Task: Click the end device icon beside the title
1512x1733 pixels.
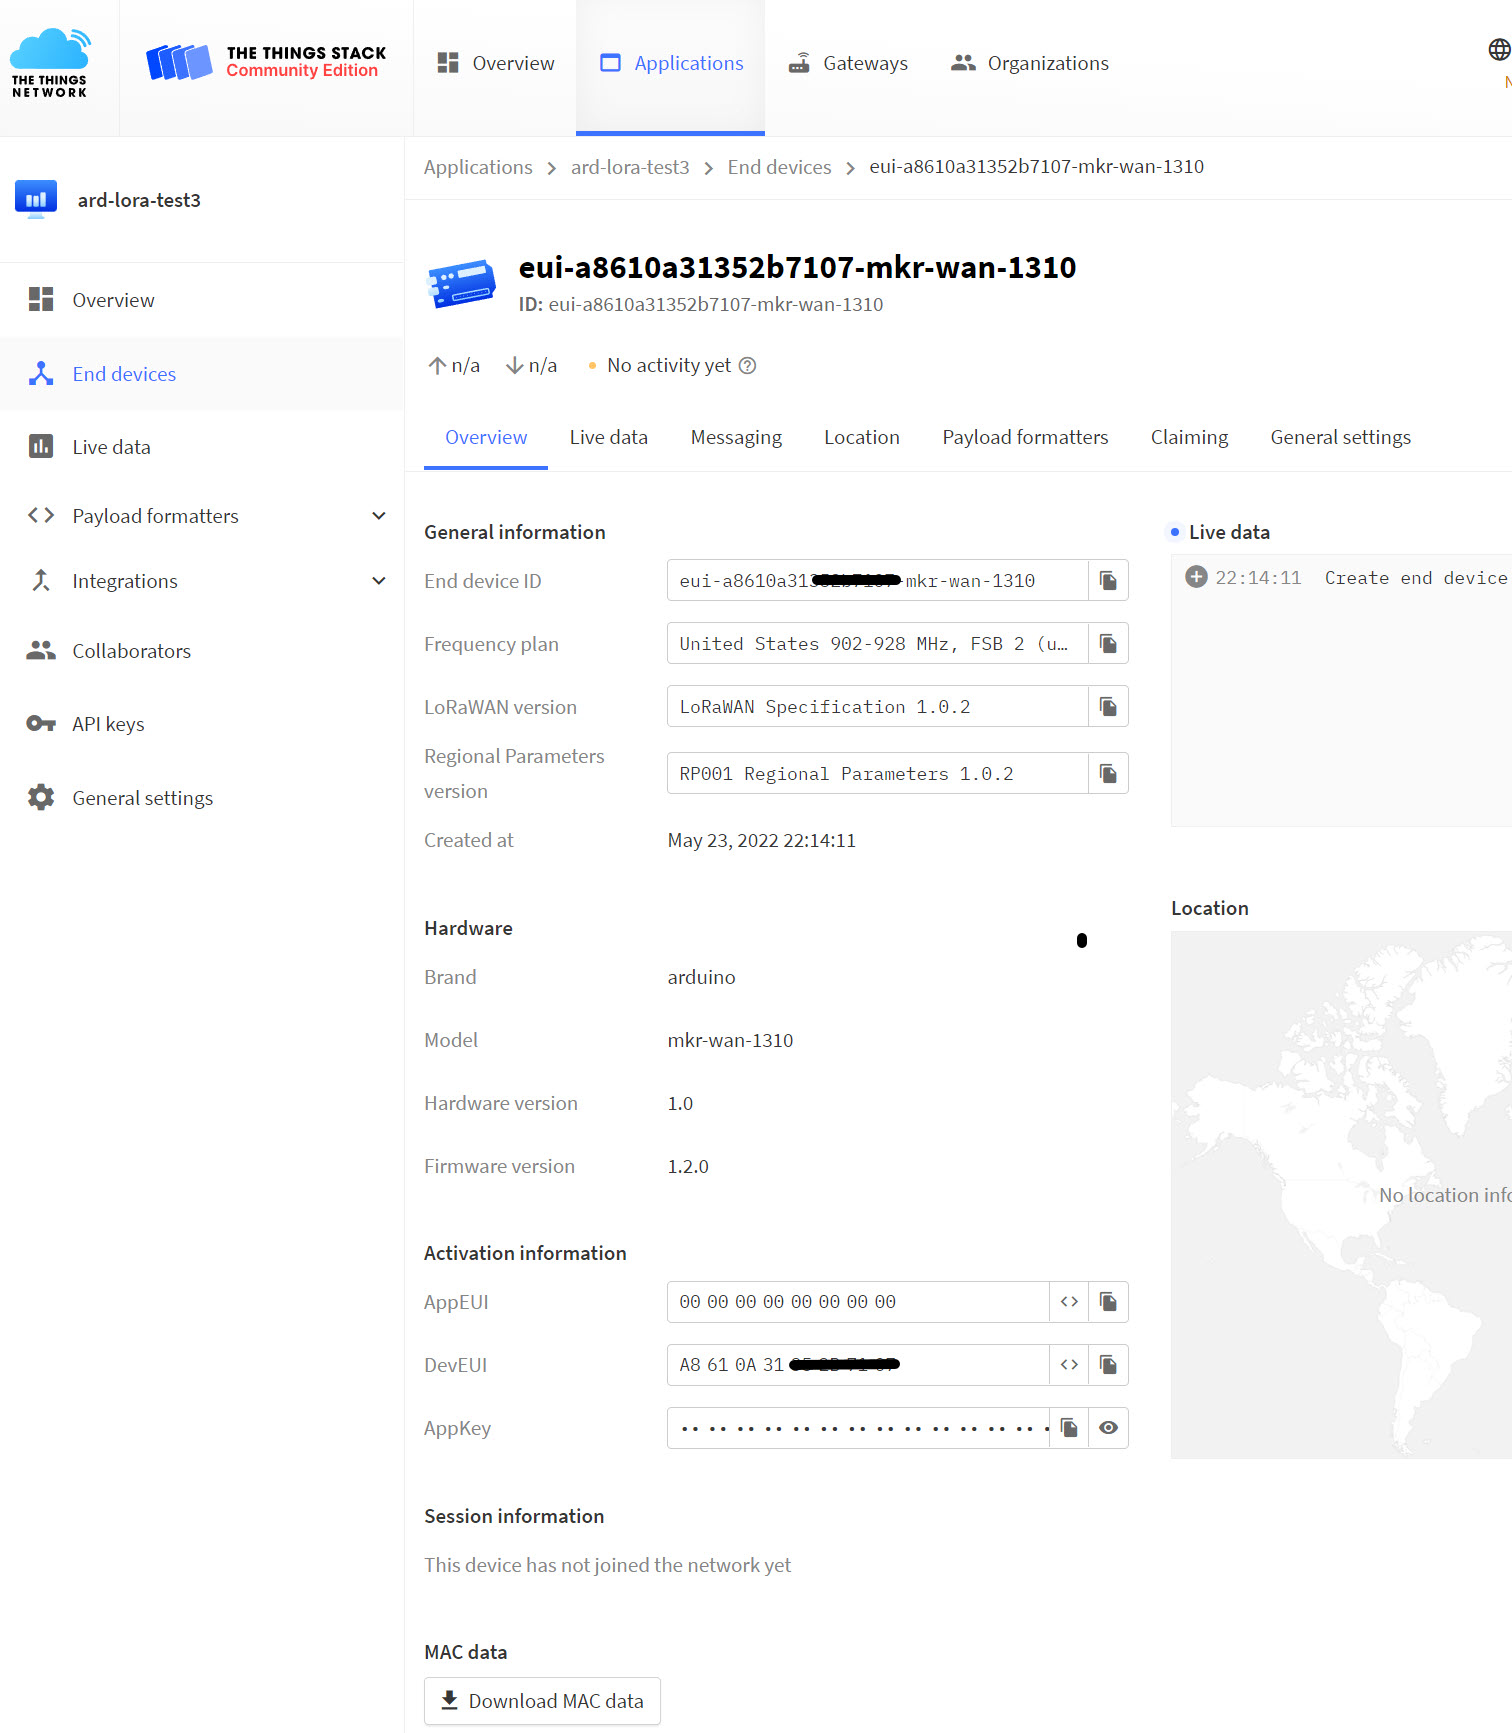Action: (x=461, y=284)
